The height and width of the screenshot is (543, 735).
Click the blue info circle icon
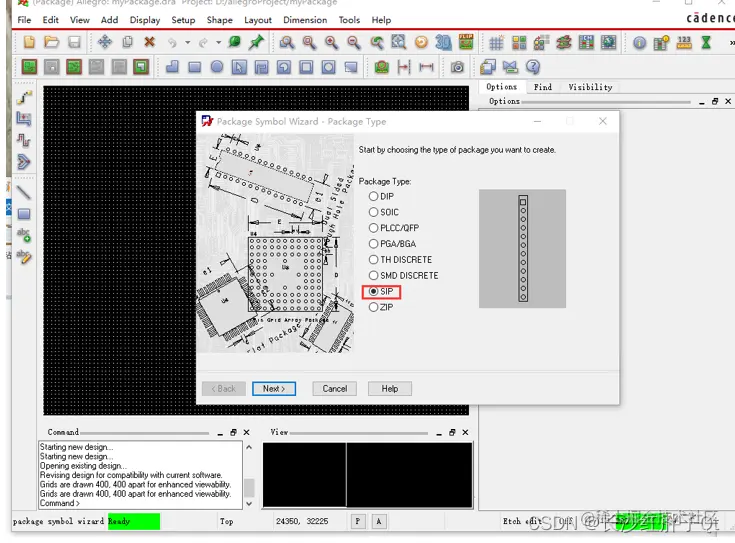pos(639,43)
